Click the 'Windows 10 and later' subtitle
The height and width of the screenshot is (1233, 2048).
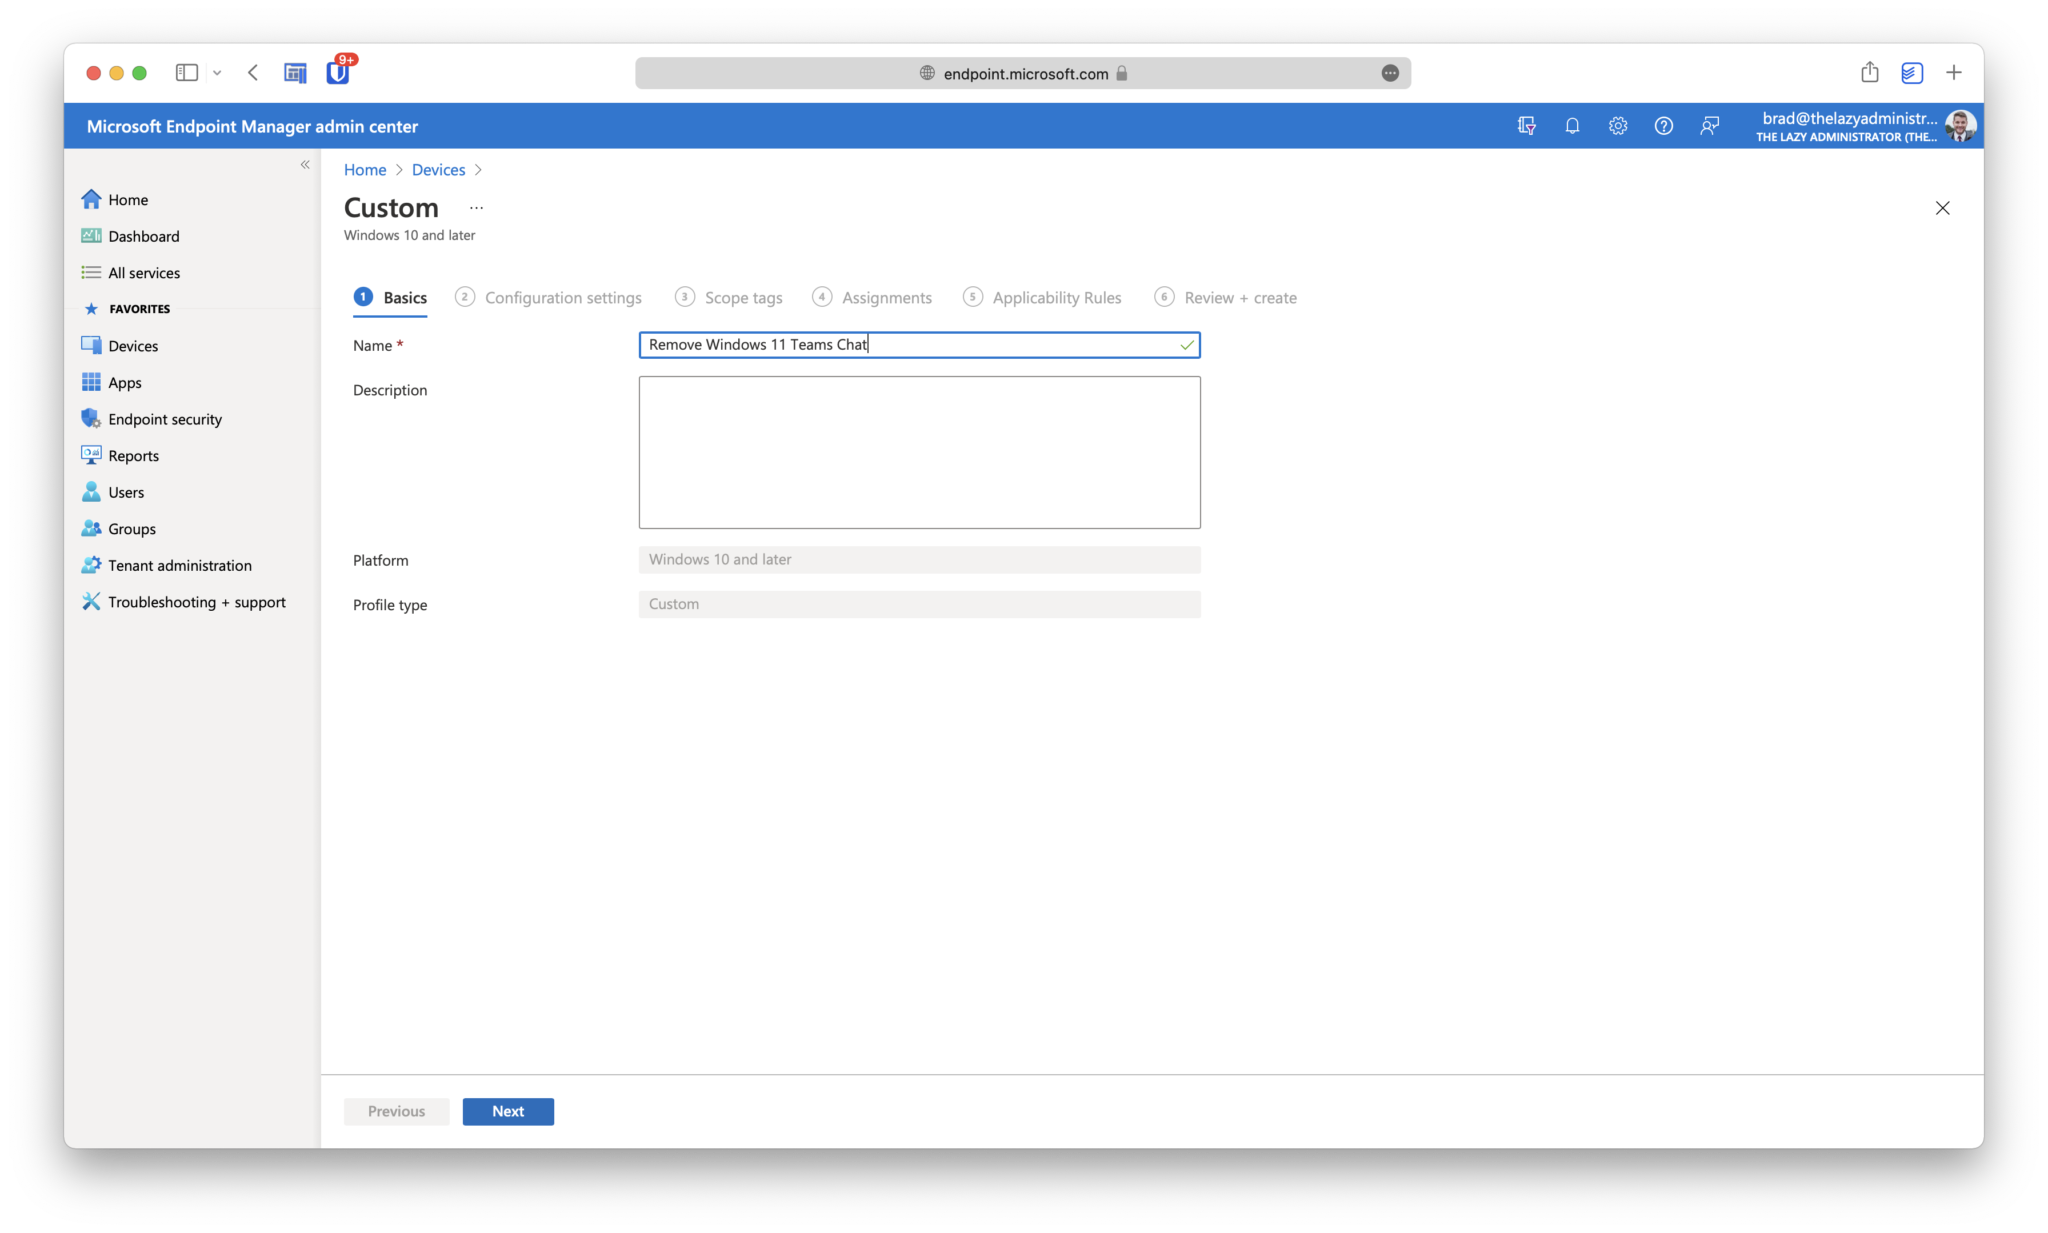click(410, 235)
